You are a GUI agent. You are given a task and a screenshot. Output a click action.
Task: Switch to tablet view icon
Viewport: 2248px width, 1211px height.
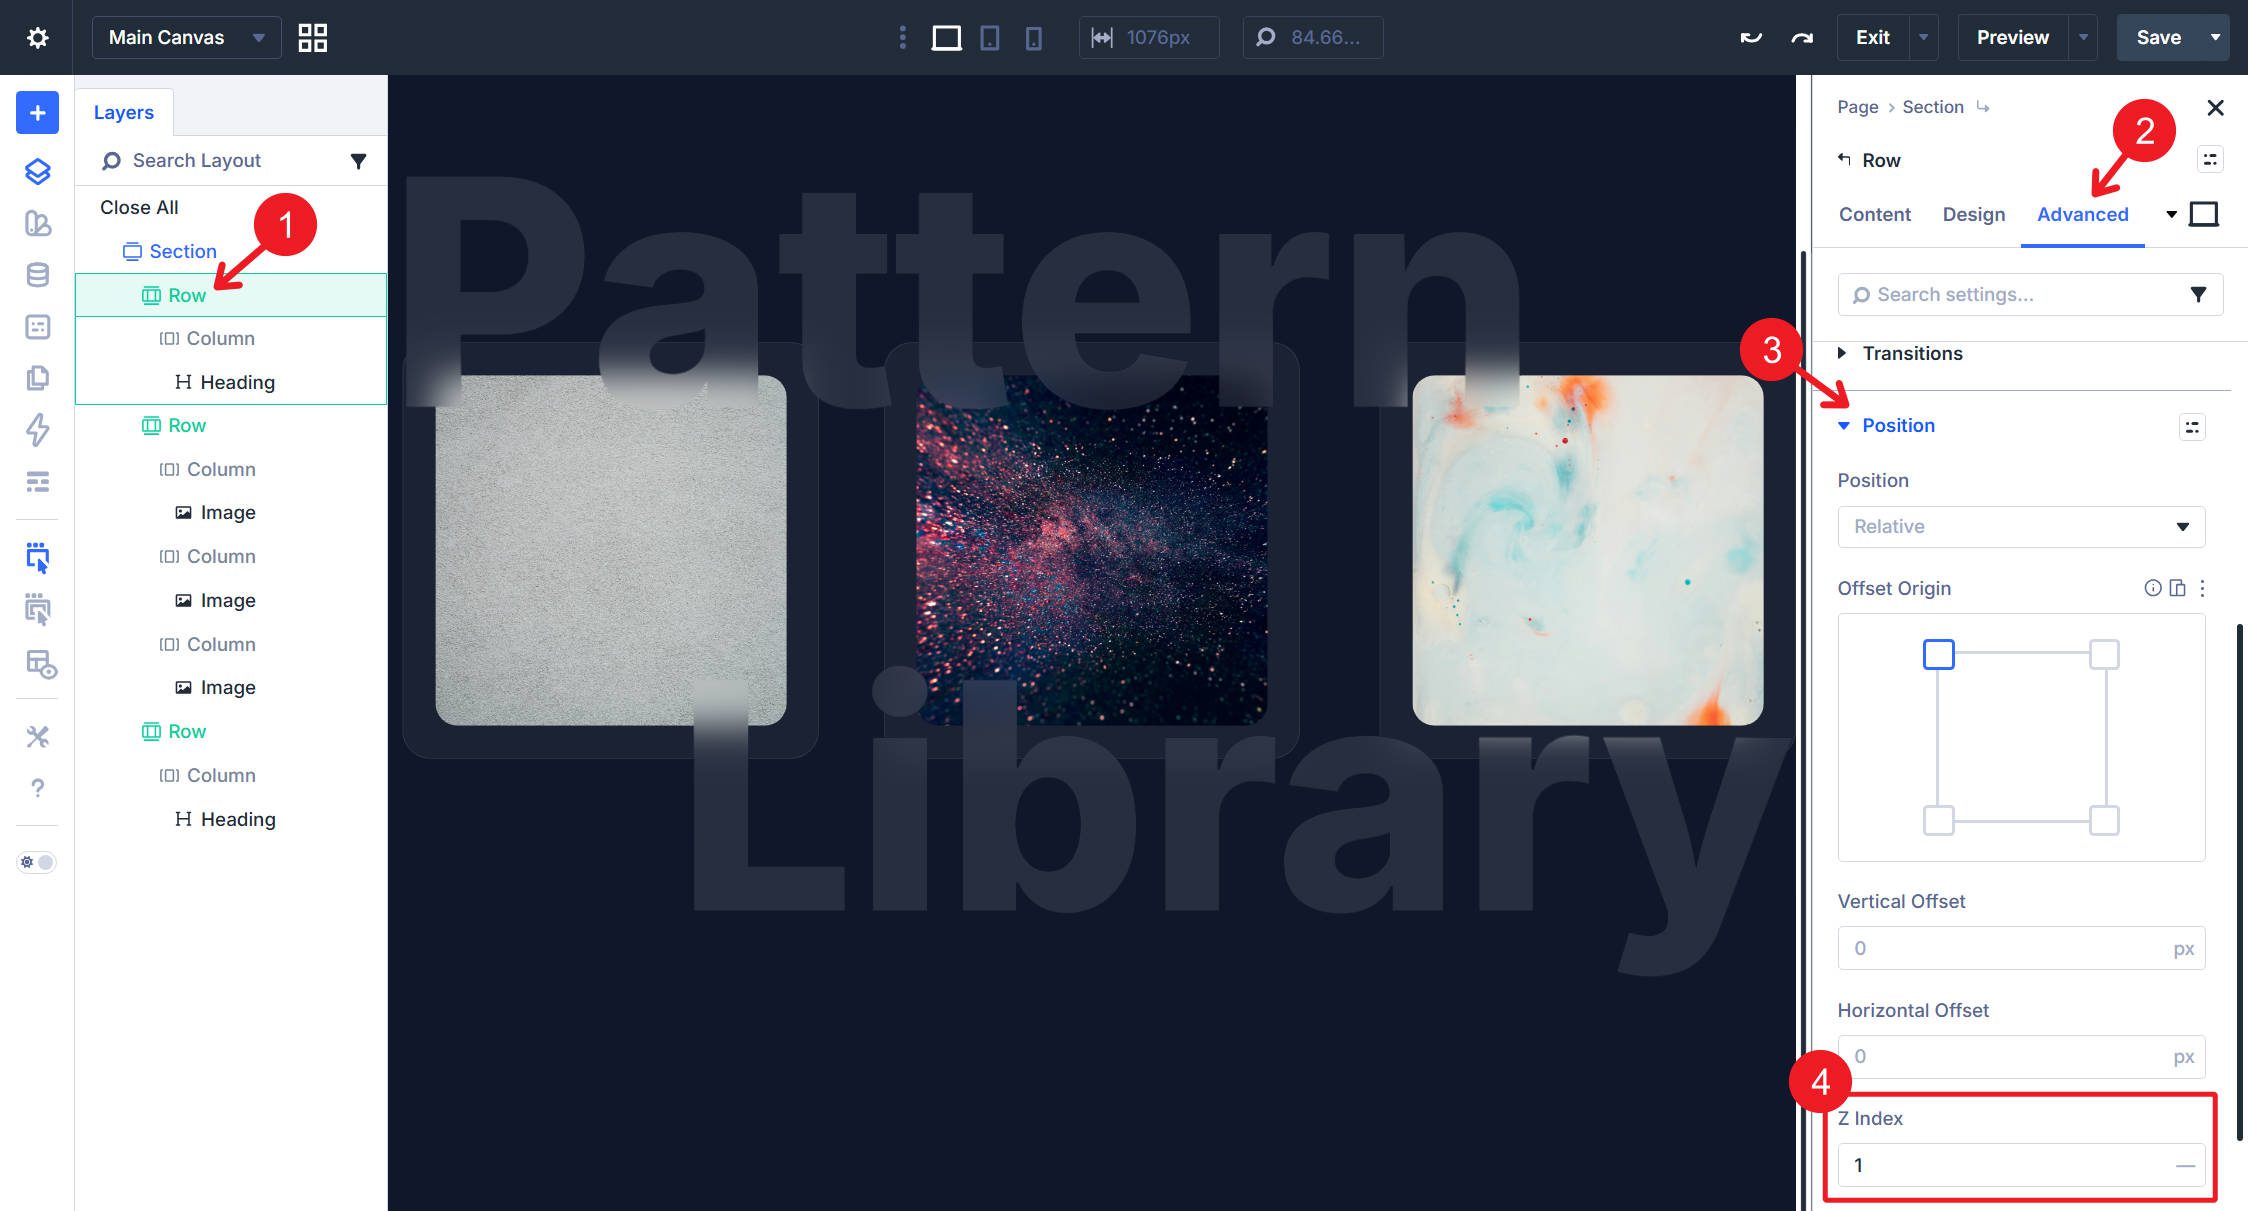(989, 38)
